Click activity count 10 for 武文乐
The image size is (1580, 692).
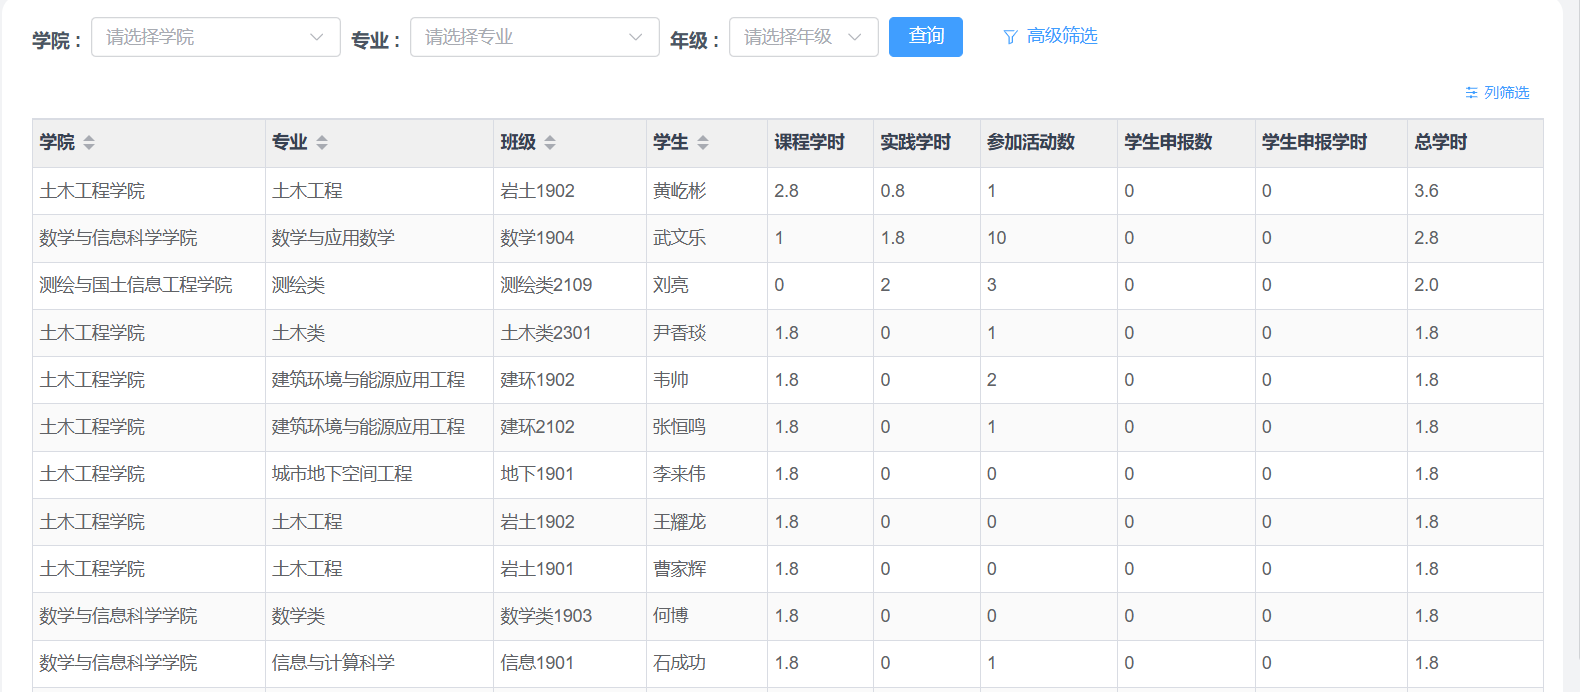point(997,238)
